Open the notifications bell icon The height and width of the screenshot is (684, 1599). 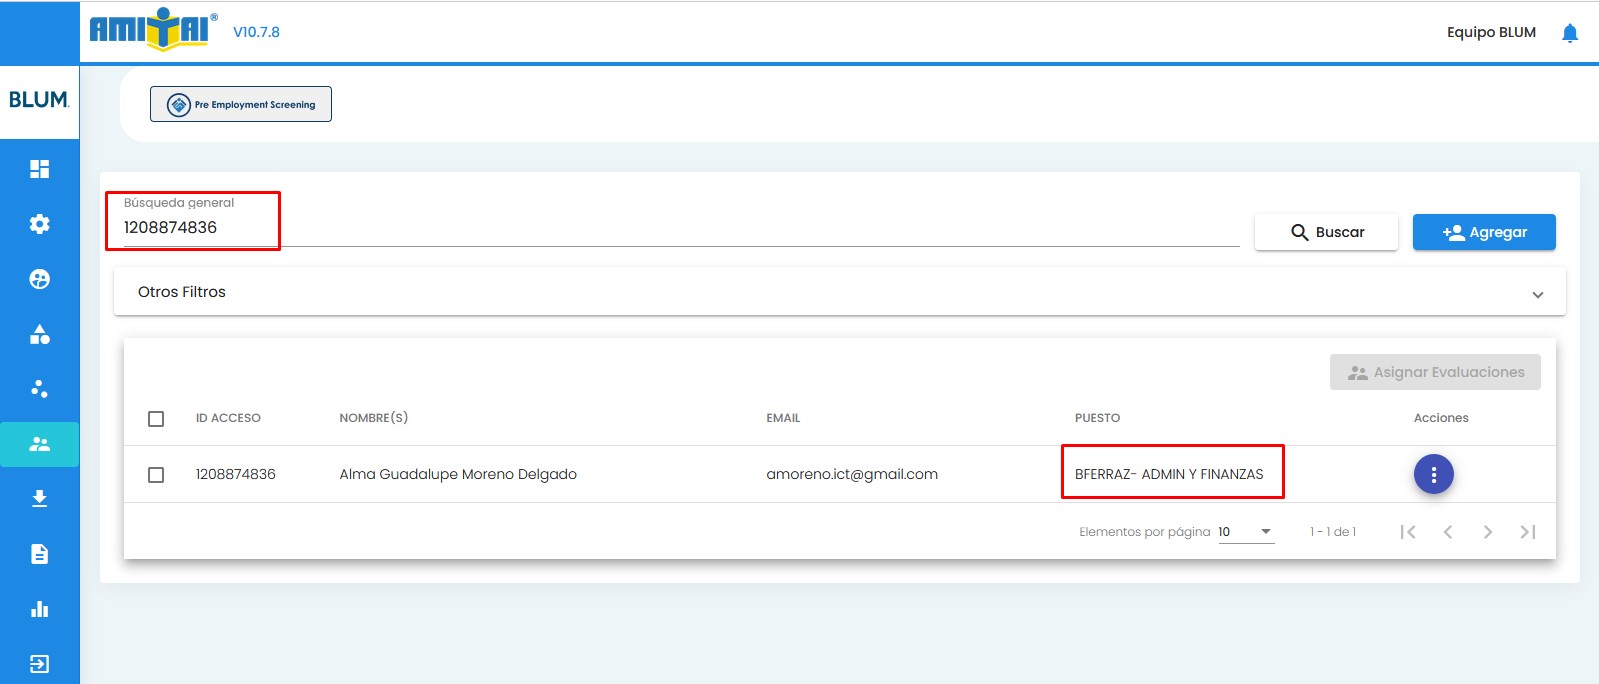tap(1569, 33)
